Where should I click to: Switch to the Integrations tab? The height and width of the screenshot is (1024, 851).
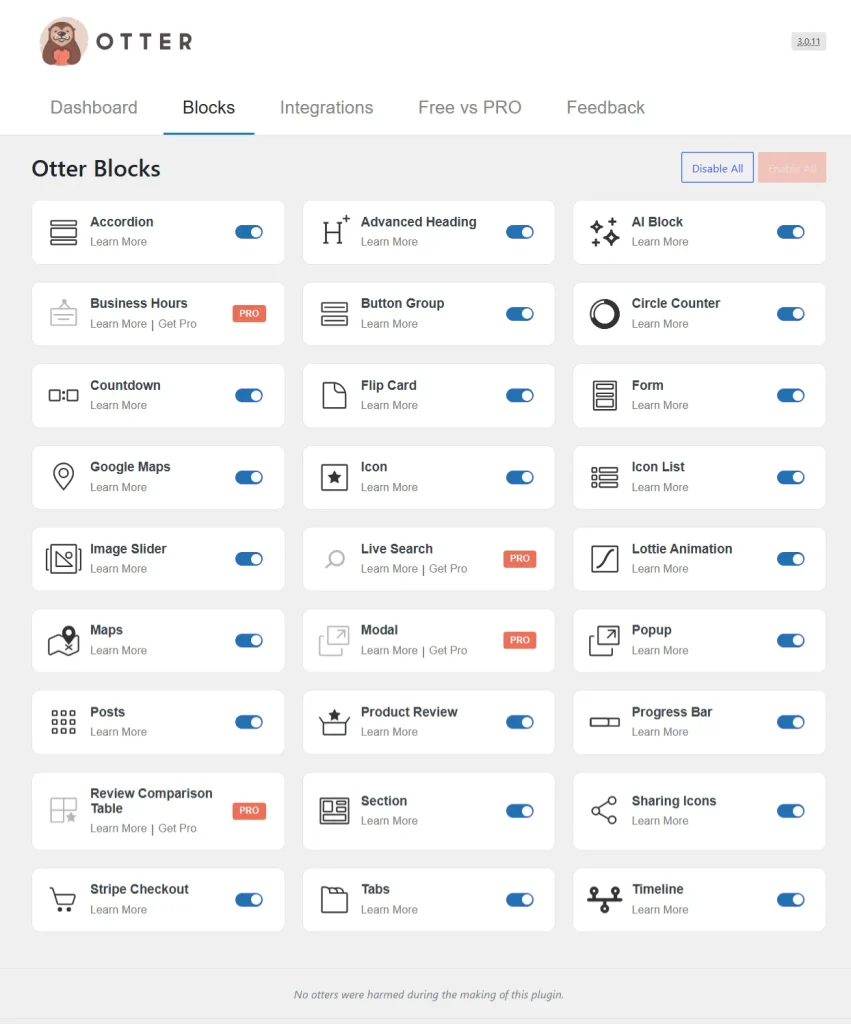click(326, 107)
